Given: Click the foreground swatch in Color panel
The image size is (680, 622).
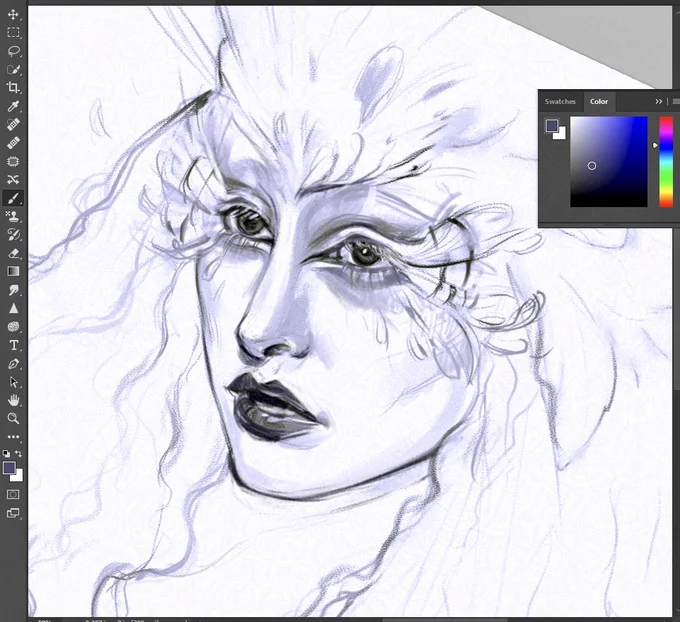Looking at the screenshot, I should (552, 126).
